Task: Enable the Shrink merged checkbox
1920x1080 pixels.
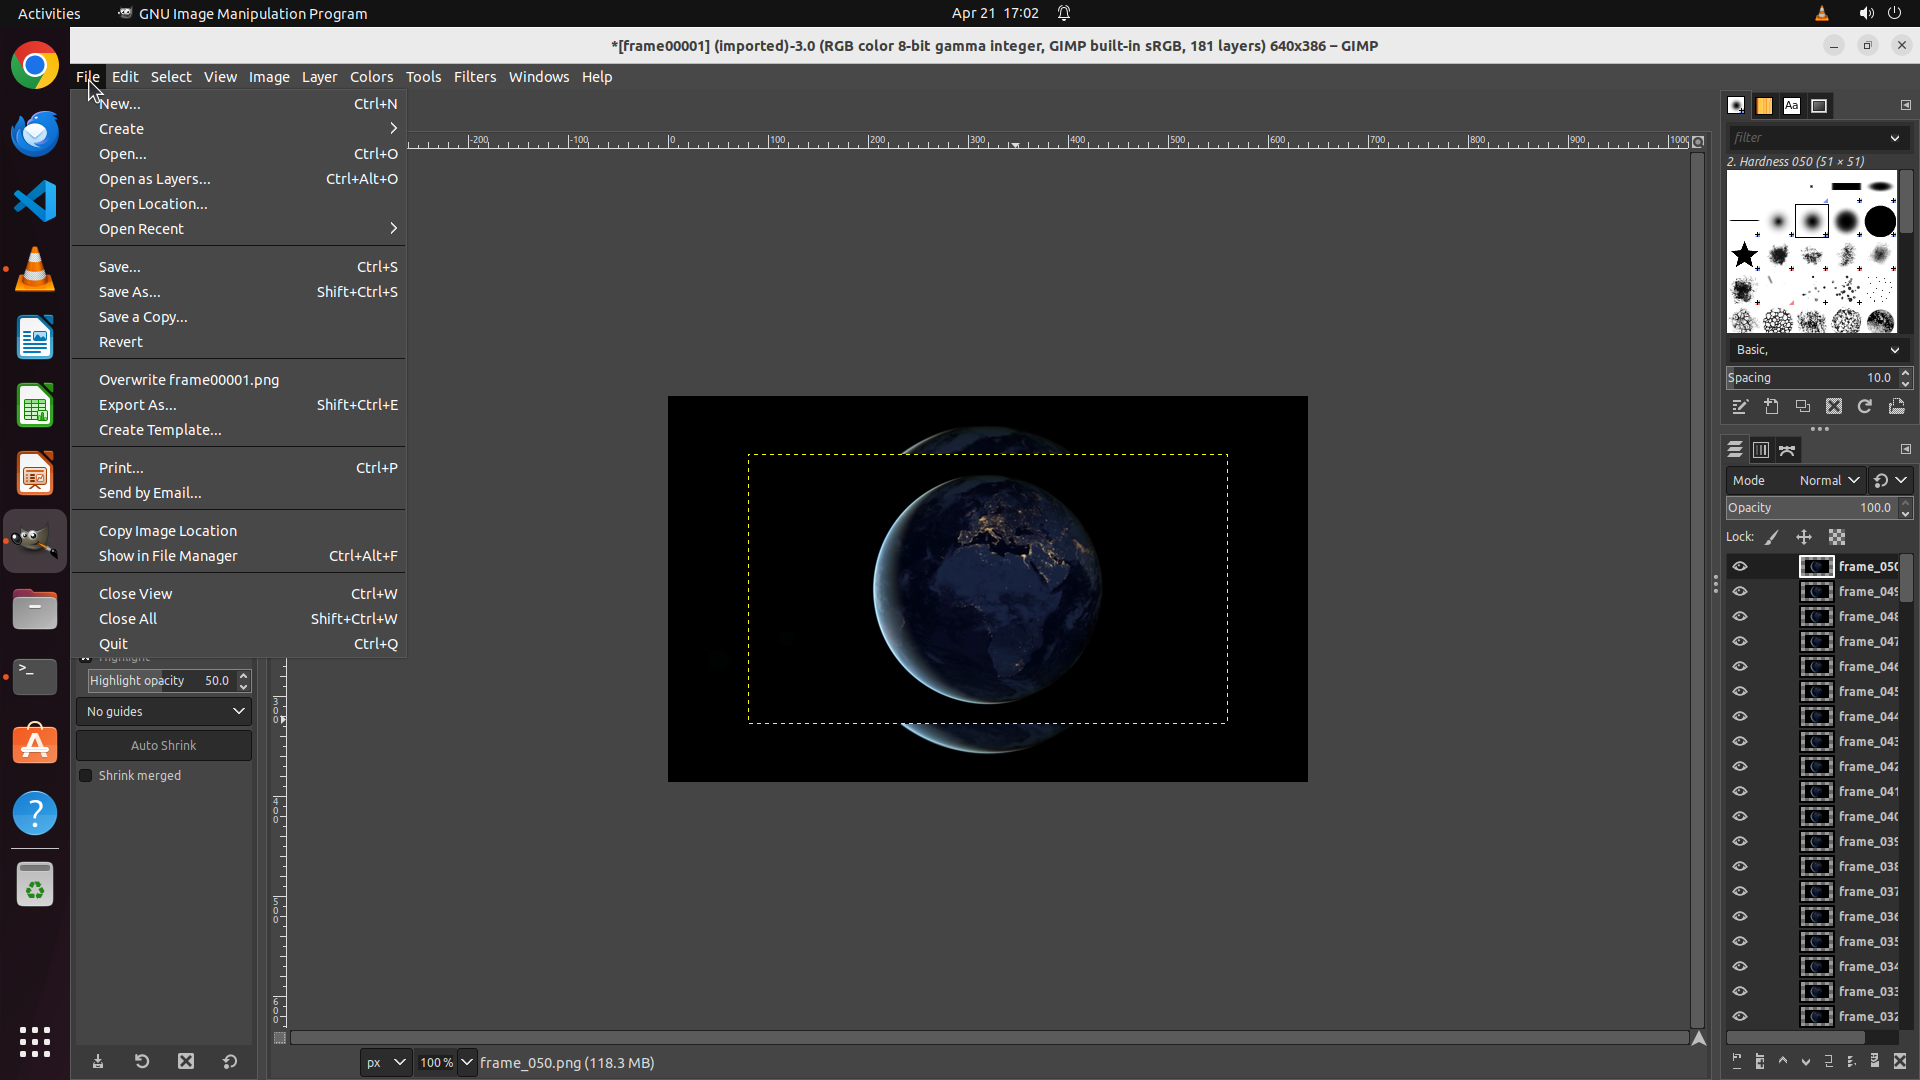Action: click(x=86, y=776)
